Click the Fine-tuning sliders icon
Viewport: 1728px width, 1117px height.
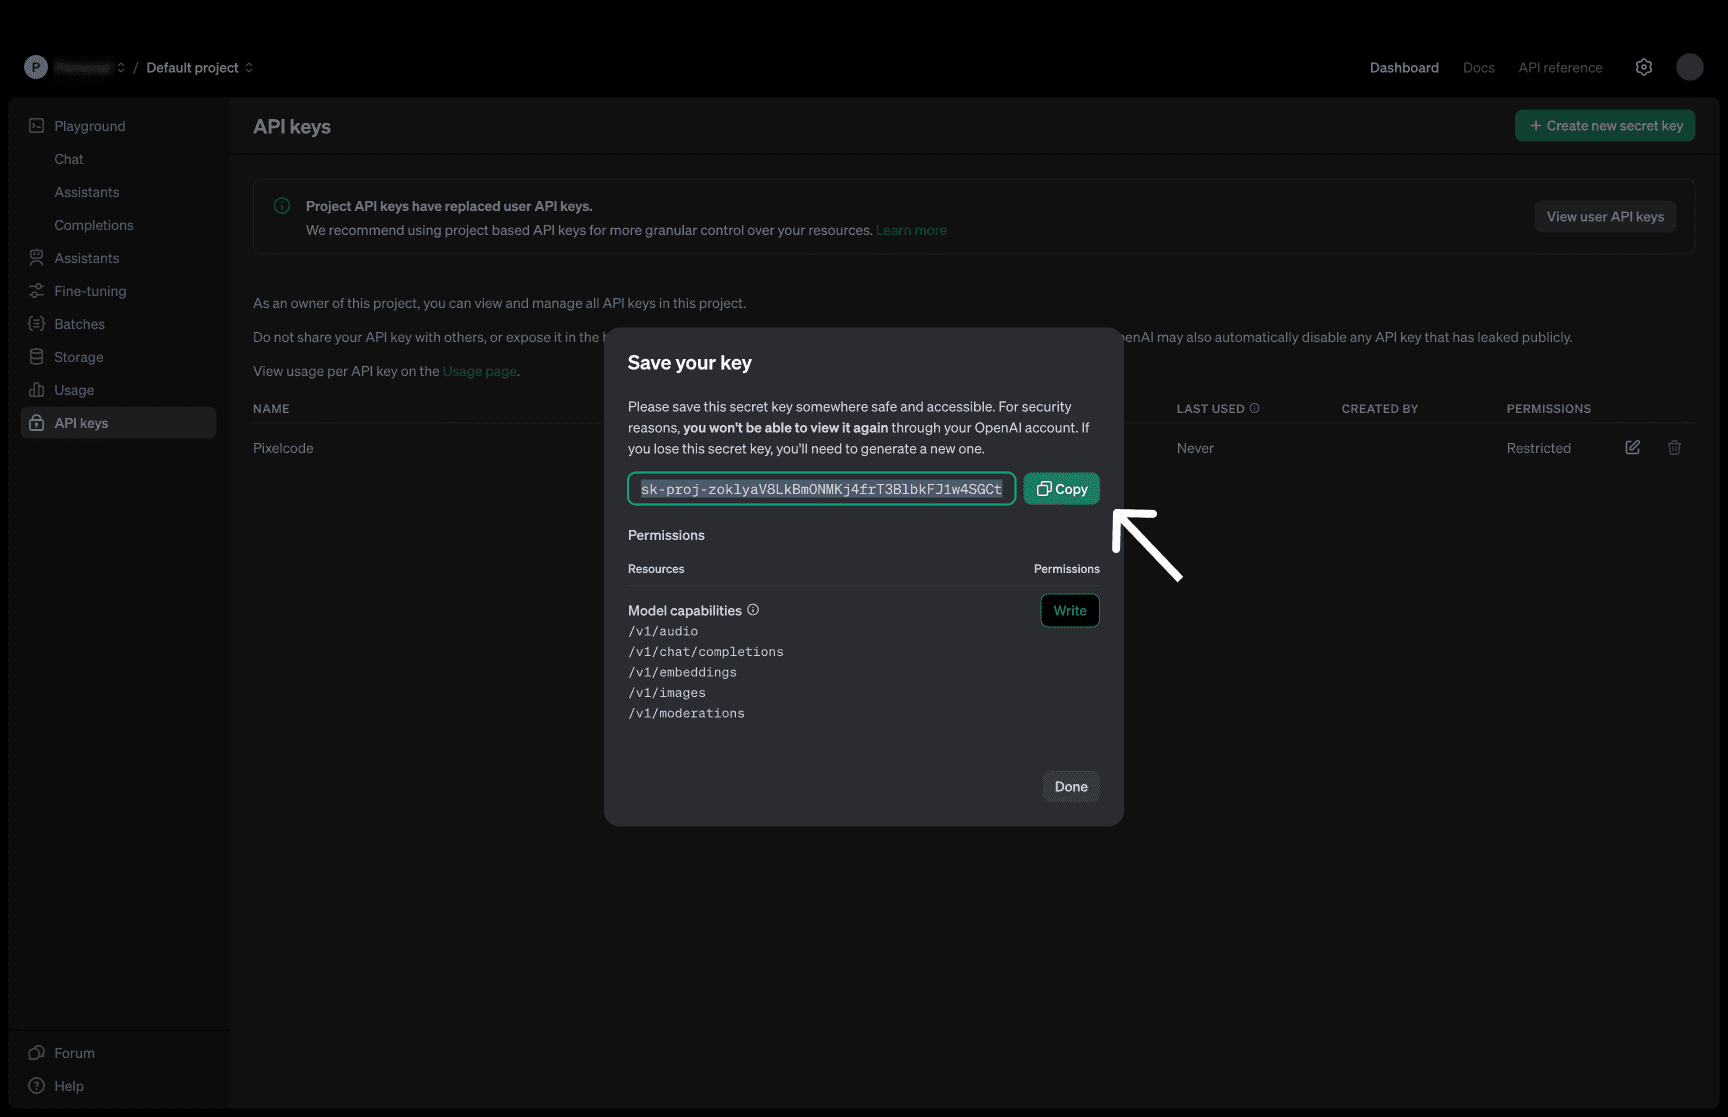coord(37,291)
